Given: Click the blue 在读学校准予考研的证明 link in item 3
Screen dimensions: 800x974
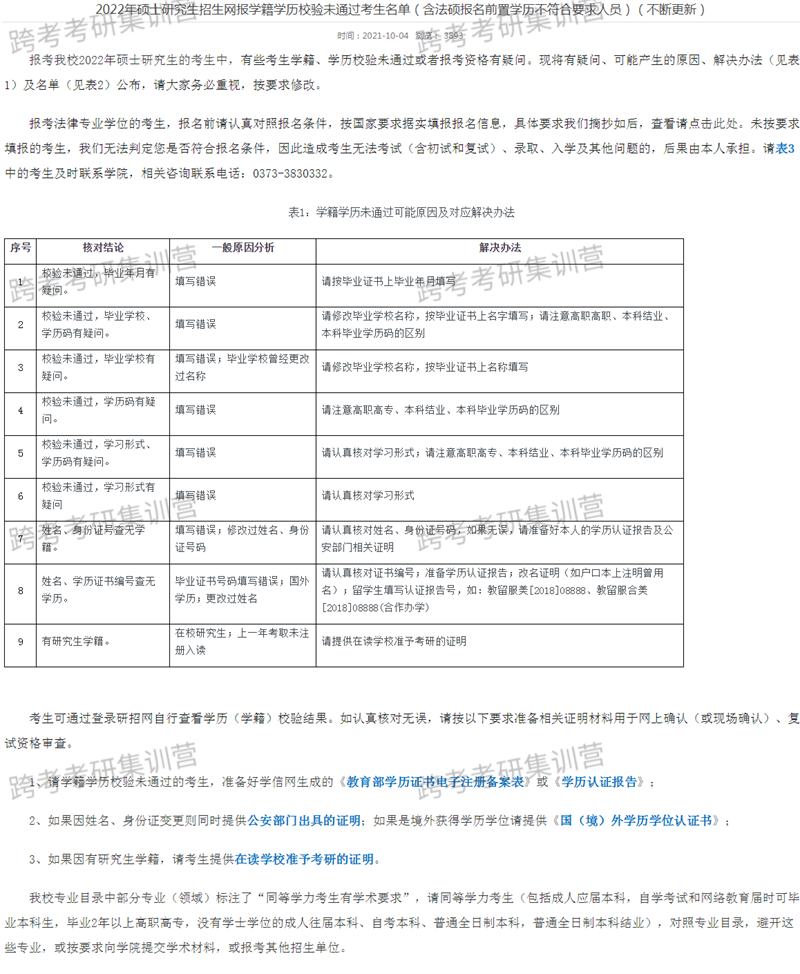Looking at the screenshot, I should (x=304, y=859).
